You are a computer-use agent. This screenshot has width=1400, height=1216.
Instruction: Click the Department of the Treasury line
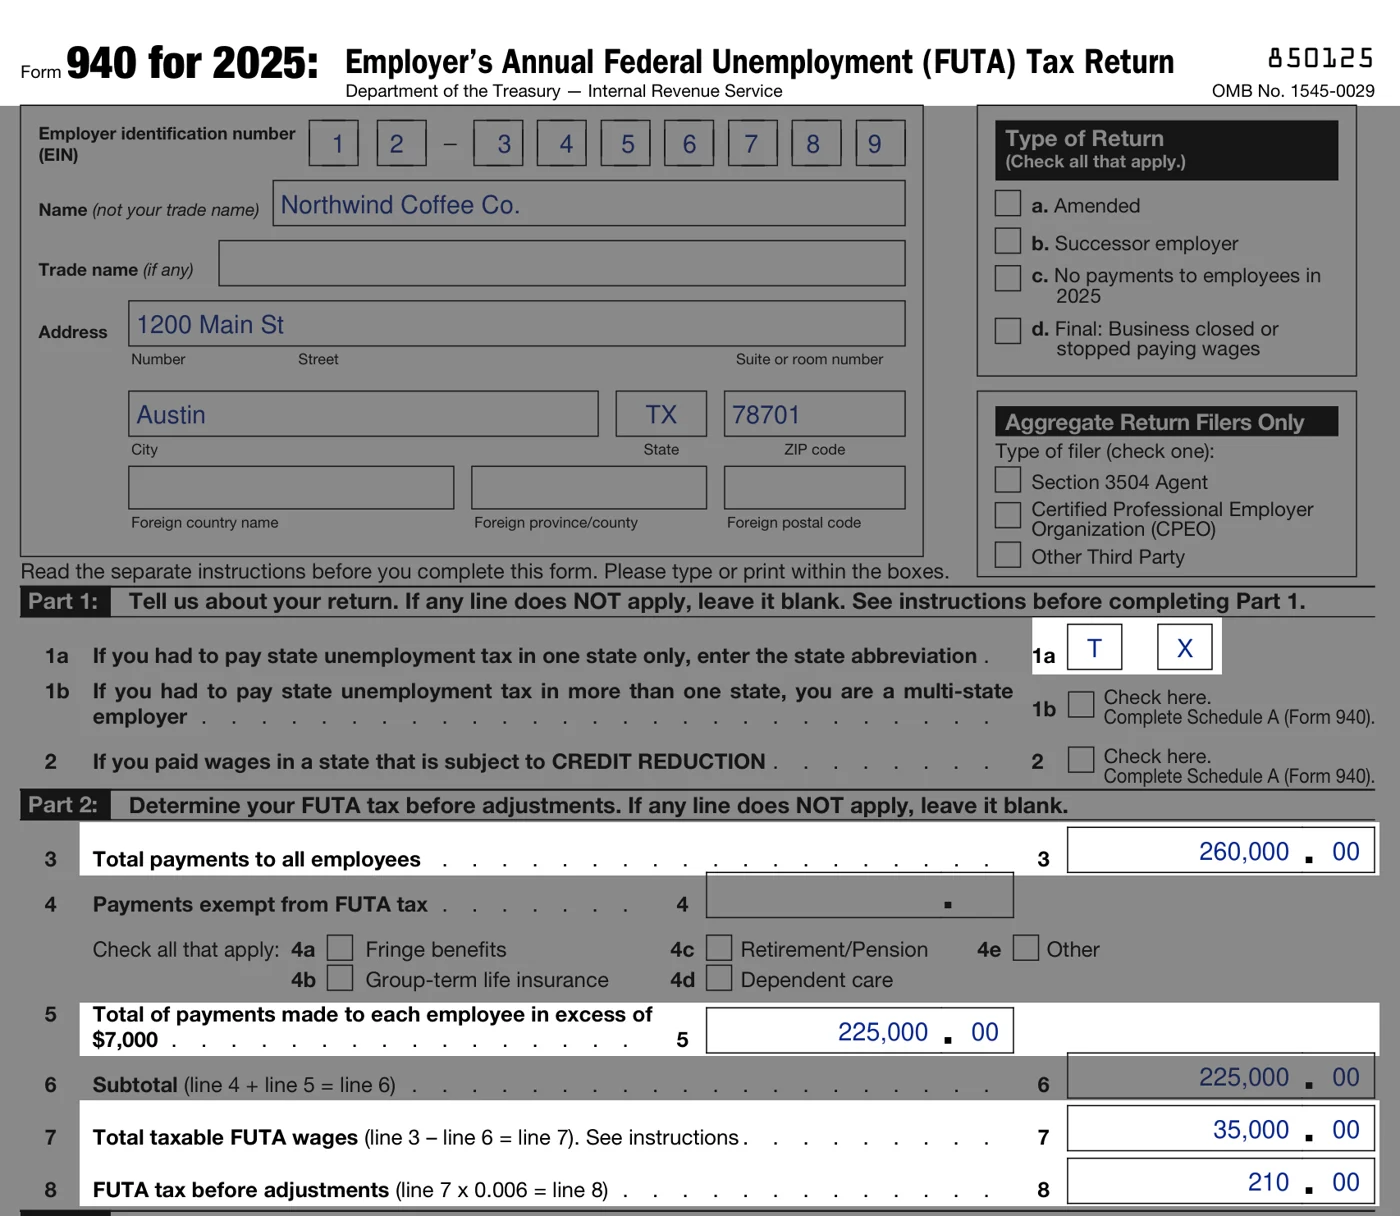click(x=564, y=91)
